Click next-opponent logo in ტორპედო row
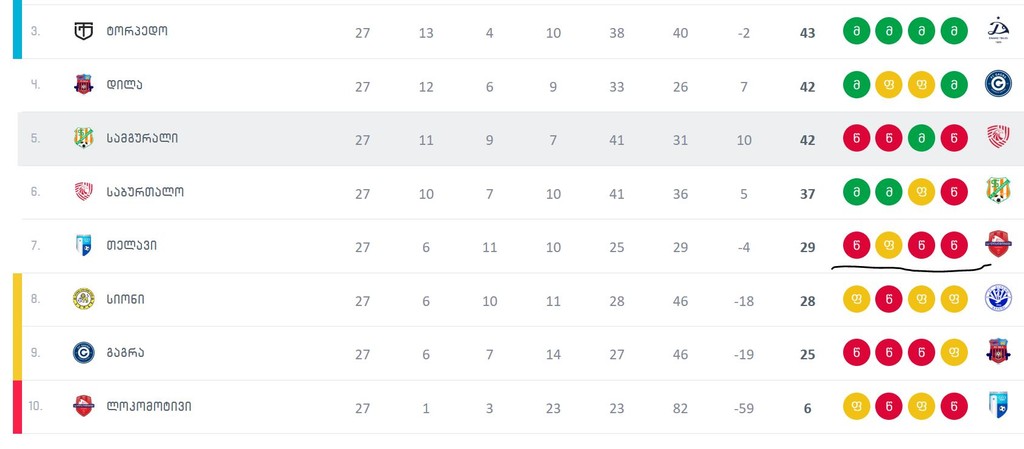1024x449 pixels. pos(998,31)
